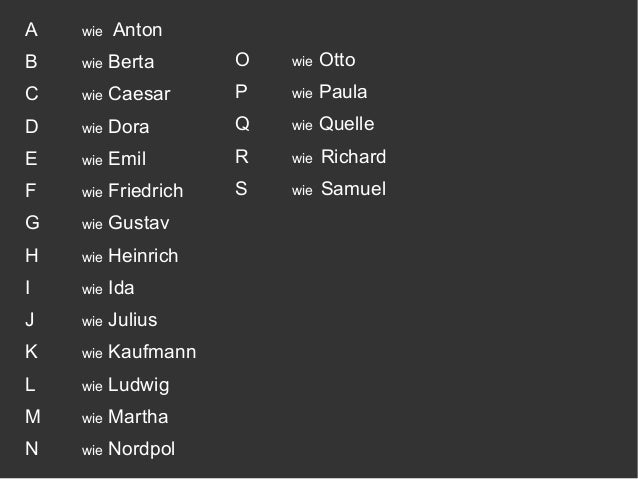Viewport: 638px width, 479px height.
Task: Click the word Ida
Action: coord(121,288)
